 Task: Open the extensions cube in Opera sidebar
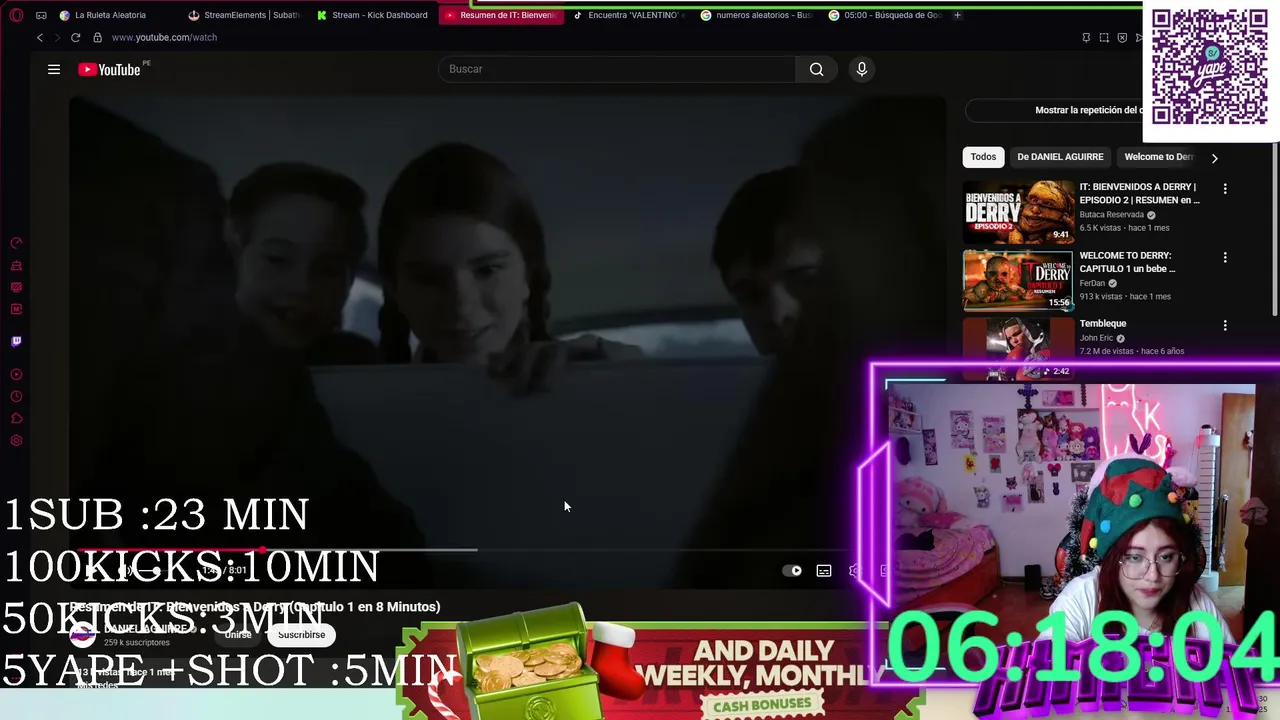(16, 418)
